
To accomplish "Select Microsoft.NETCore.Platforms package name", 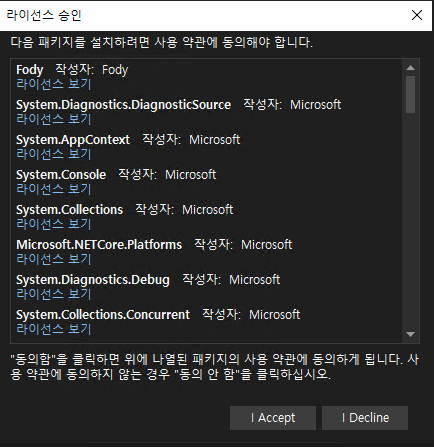I will 99,245.
